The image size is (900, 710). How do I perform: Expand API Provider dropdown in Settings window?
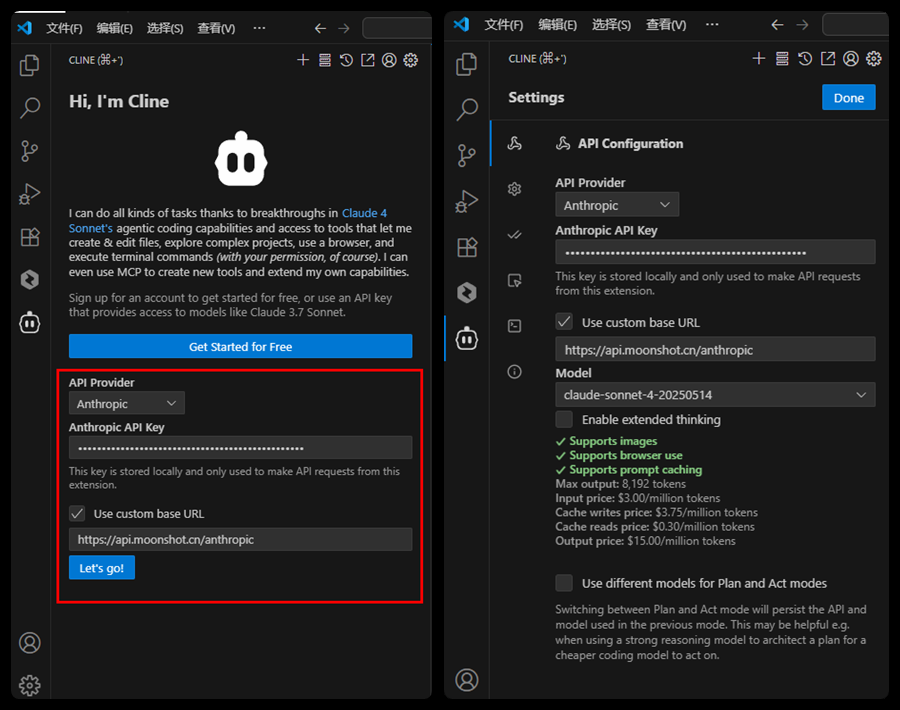tap(617, 204)
